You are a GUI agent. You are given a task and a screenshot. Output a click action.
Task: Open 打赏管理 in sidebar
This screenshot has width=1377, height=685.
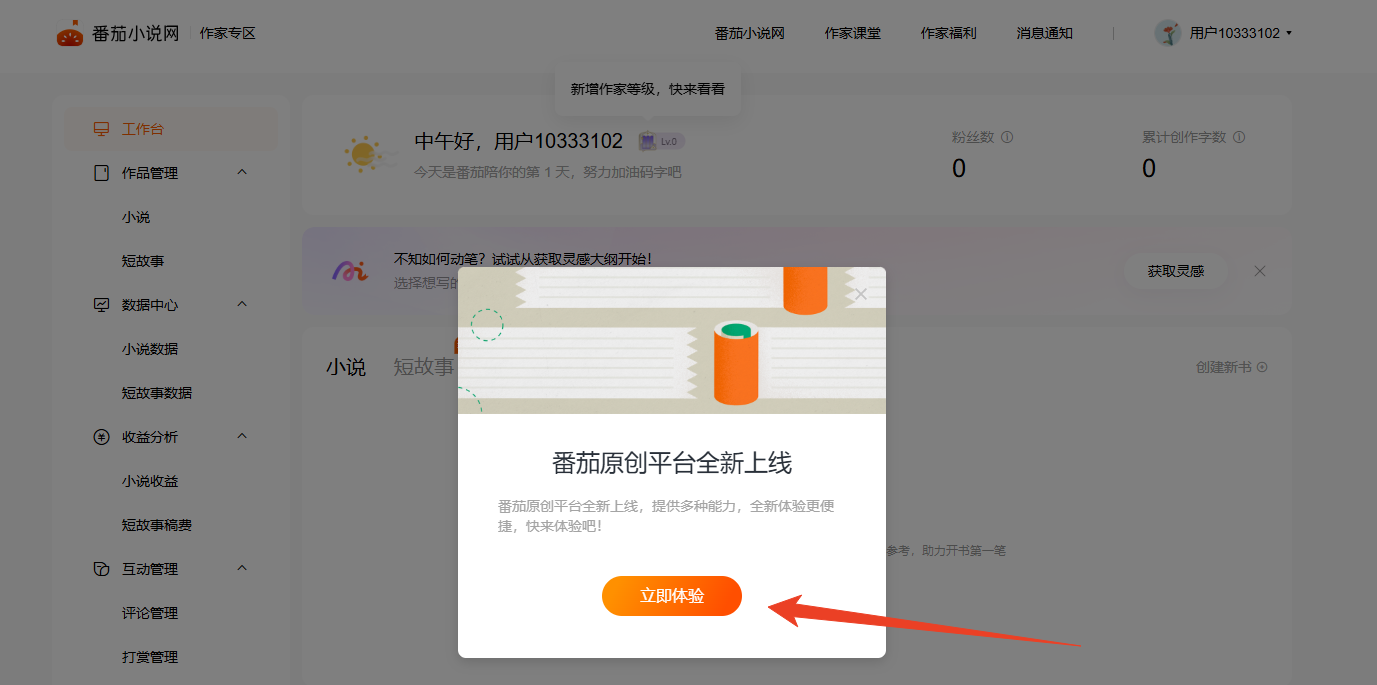tap(150, 657)
